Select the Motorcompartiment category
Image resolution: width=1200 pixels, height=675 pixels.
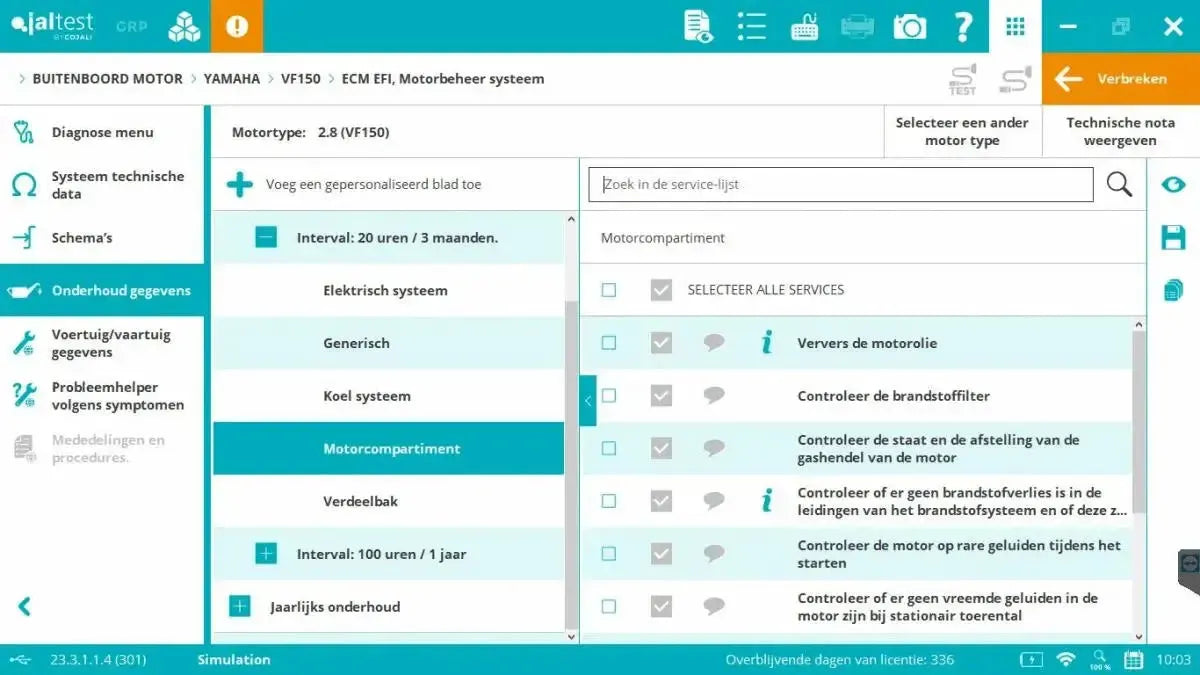[390, 448]
